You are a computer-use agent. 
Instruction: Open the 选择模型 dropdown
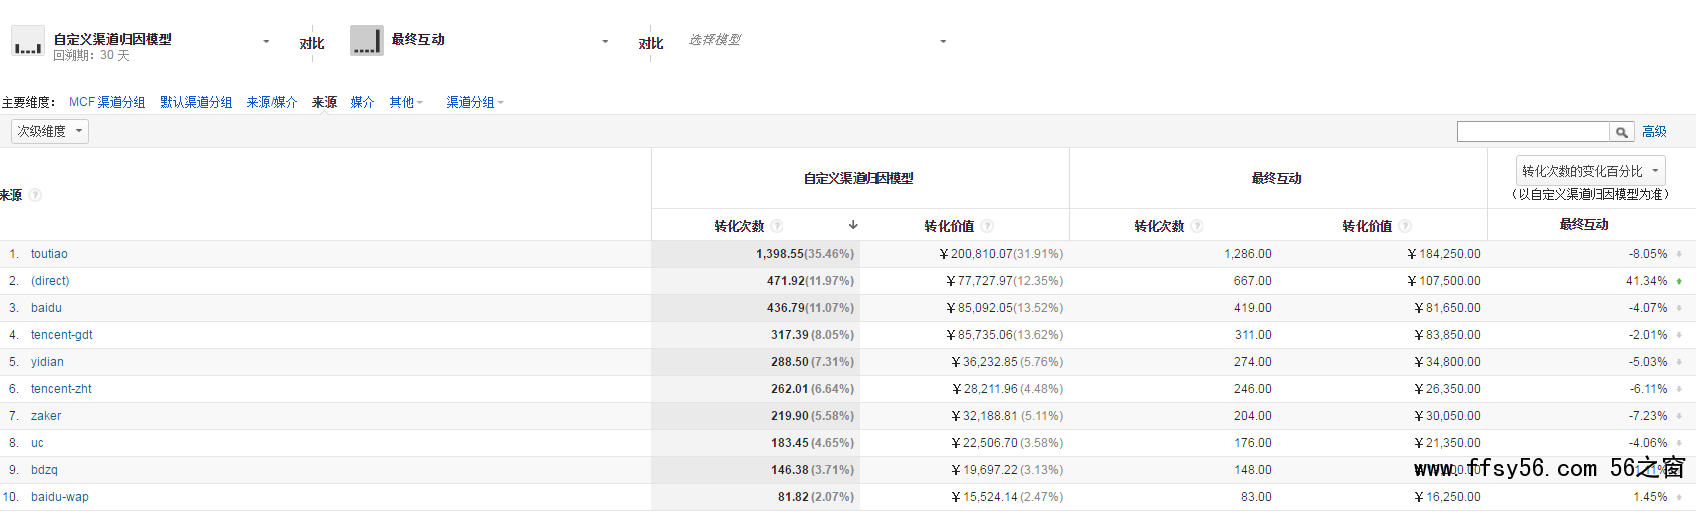943,41
